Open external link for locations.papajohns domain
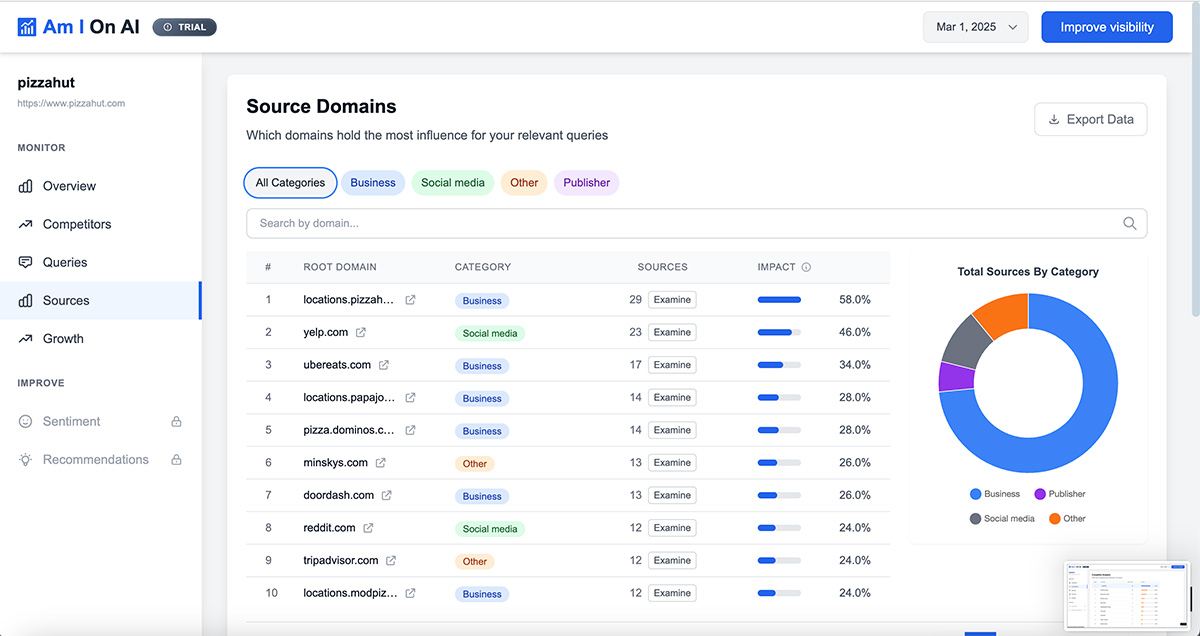Screen dimensions: 1200x636 click(410, 398)
